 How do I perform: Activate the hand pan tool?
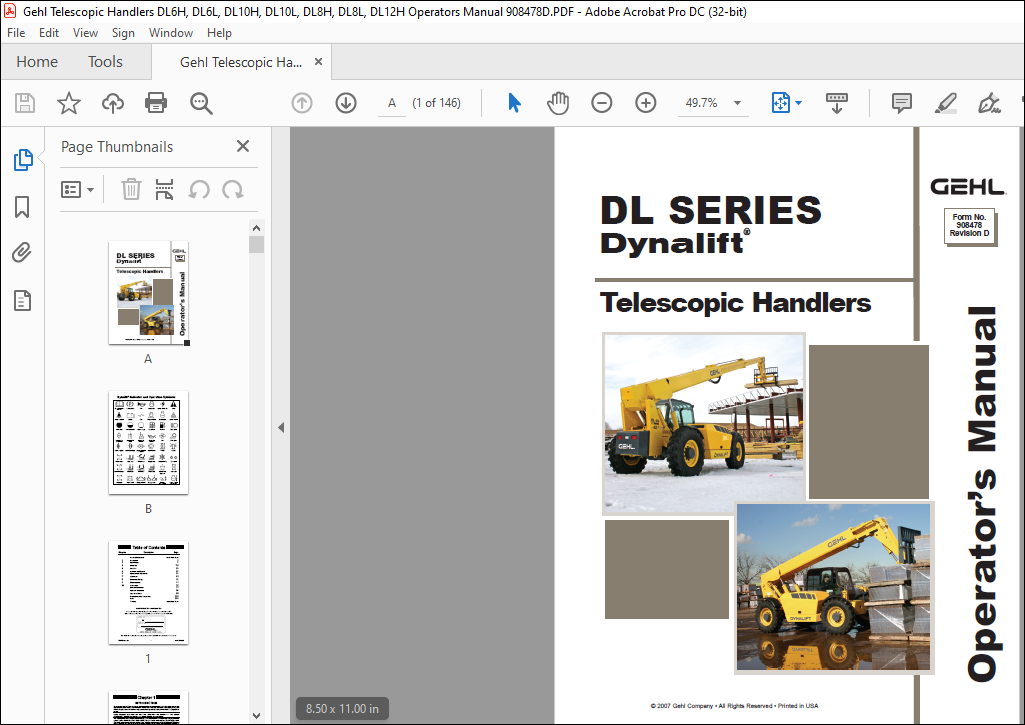[558, 103]
